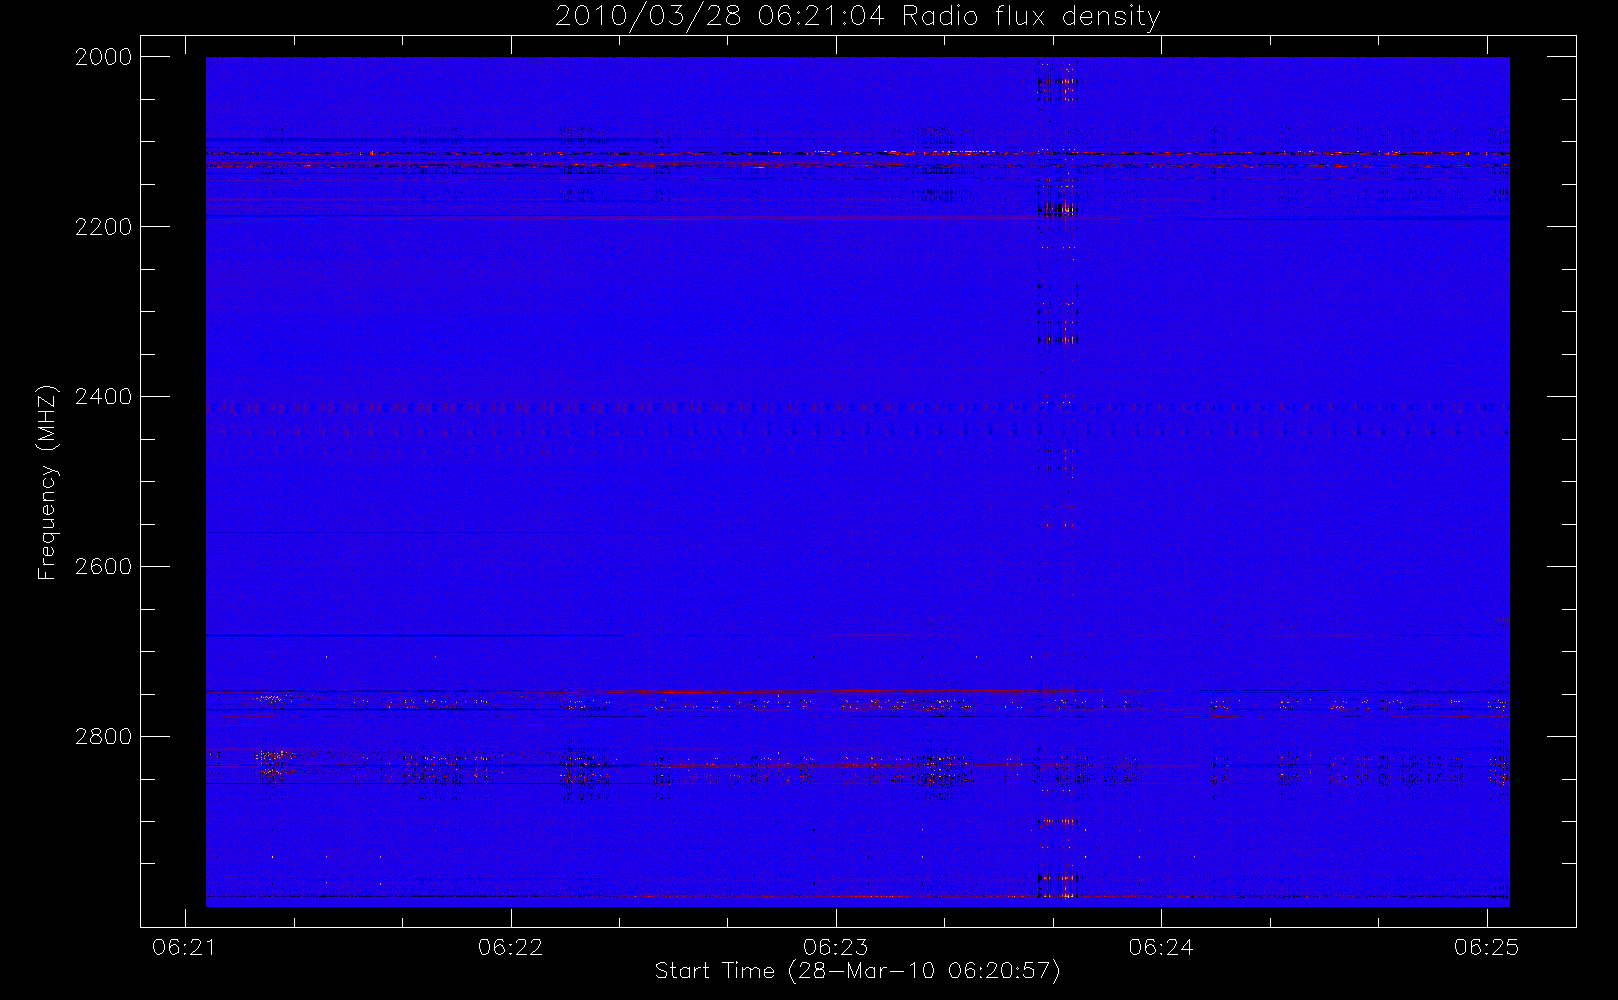Click the 06:24 time axis label
Screen dimensions: 1618x1000
coord(1161,947)
